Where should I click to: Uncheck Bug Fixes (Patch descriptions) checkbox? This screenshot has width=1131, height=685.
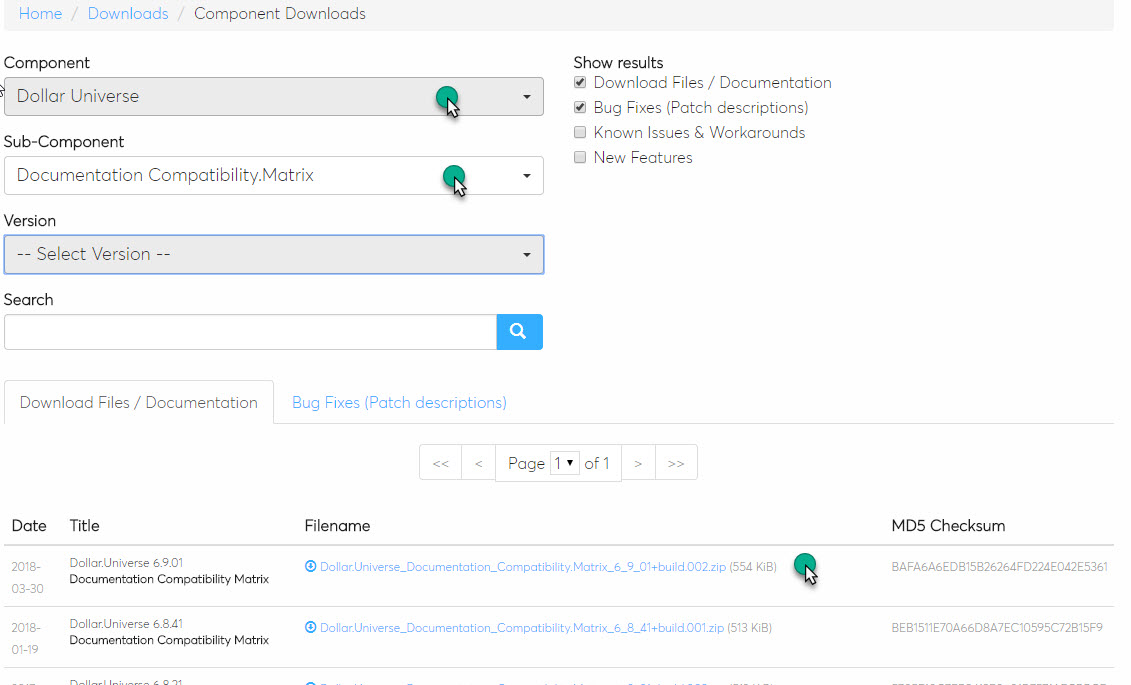tap(580, 107)
